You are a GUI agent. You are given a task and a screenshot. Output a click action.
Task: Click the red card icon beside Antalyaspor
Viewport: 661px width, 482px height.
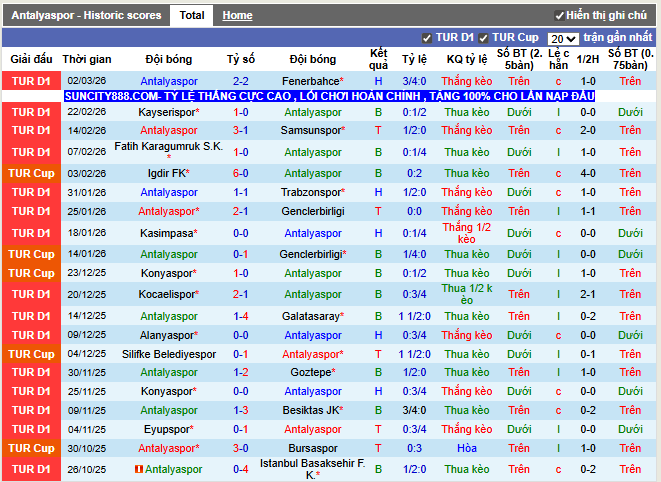tap(138, 469)
